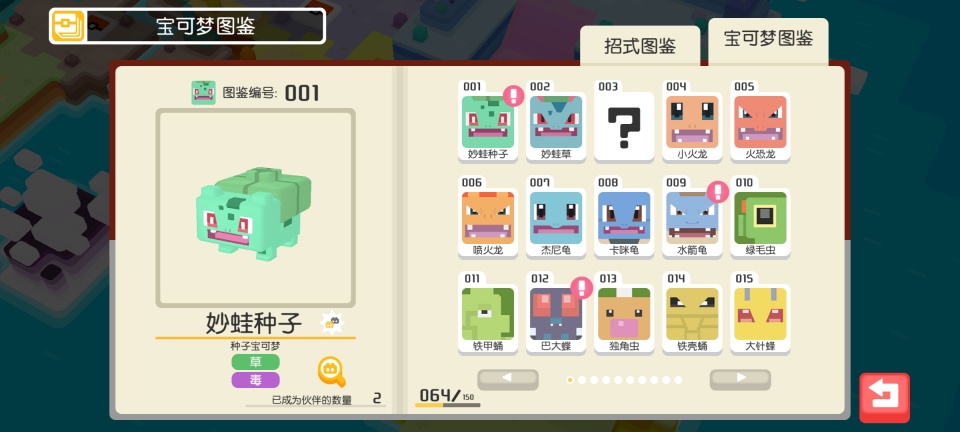
Task: Tap the red back arrow button
Action: (884, 398)
